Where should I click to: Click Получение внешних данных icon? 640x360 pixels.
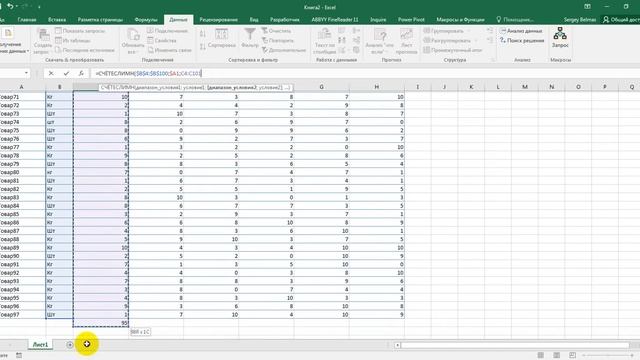click(8, 33)
